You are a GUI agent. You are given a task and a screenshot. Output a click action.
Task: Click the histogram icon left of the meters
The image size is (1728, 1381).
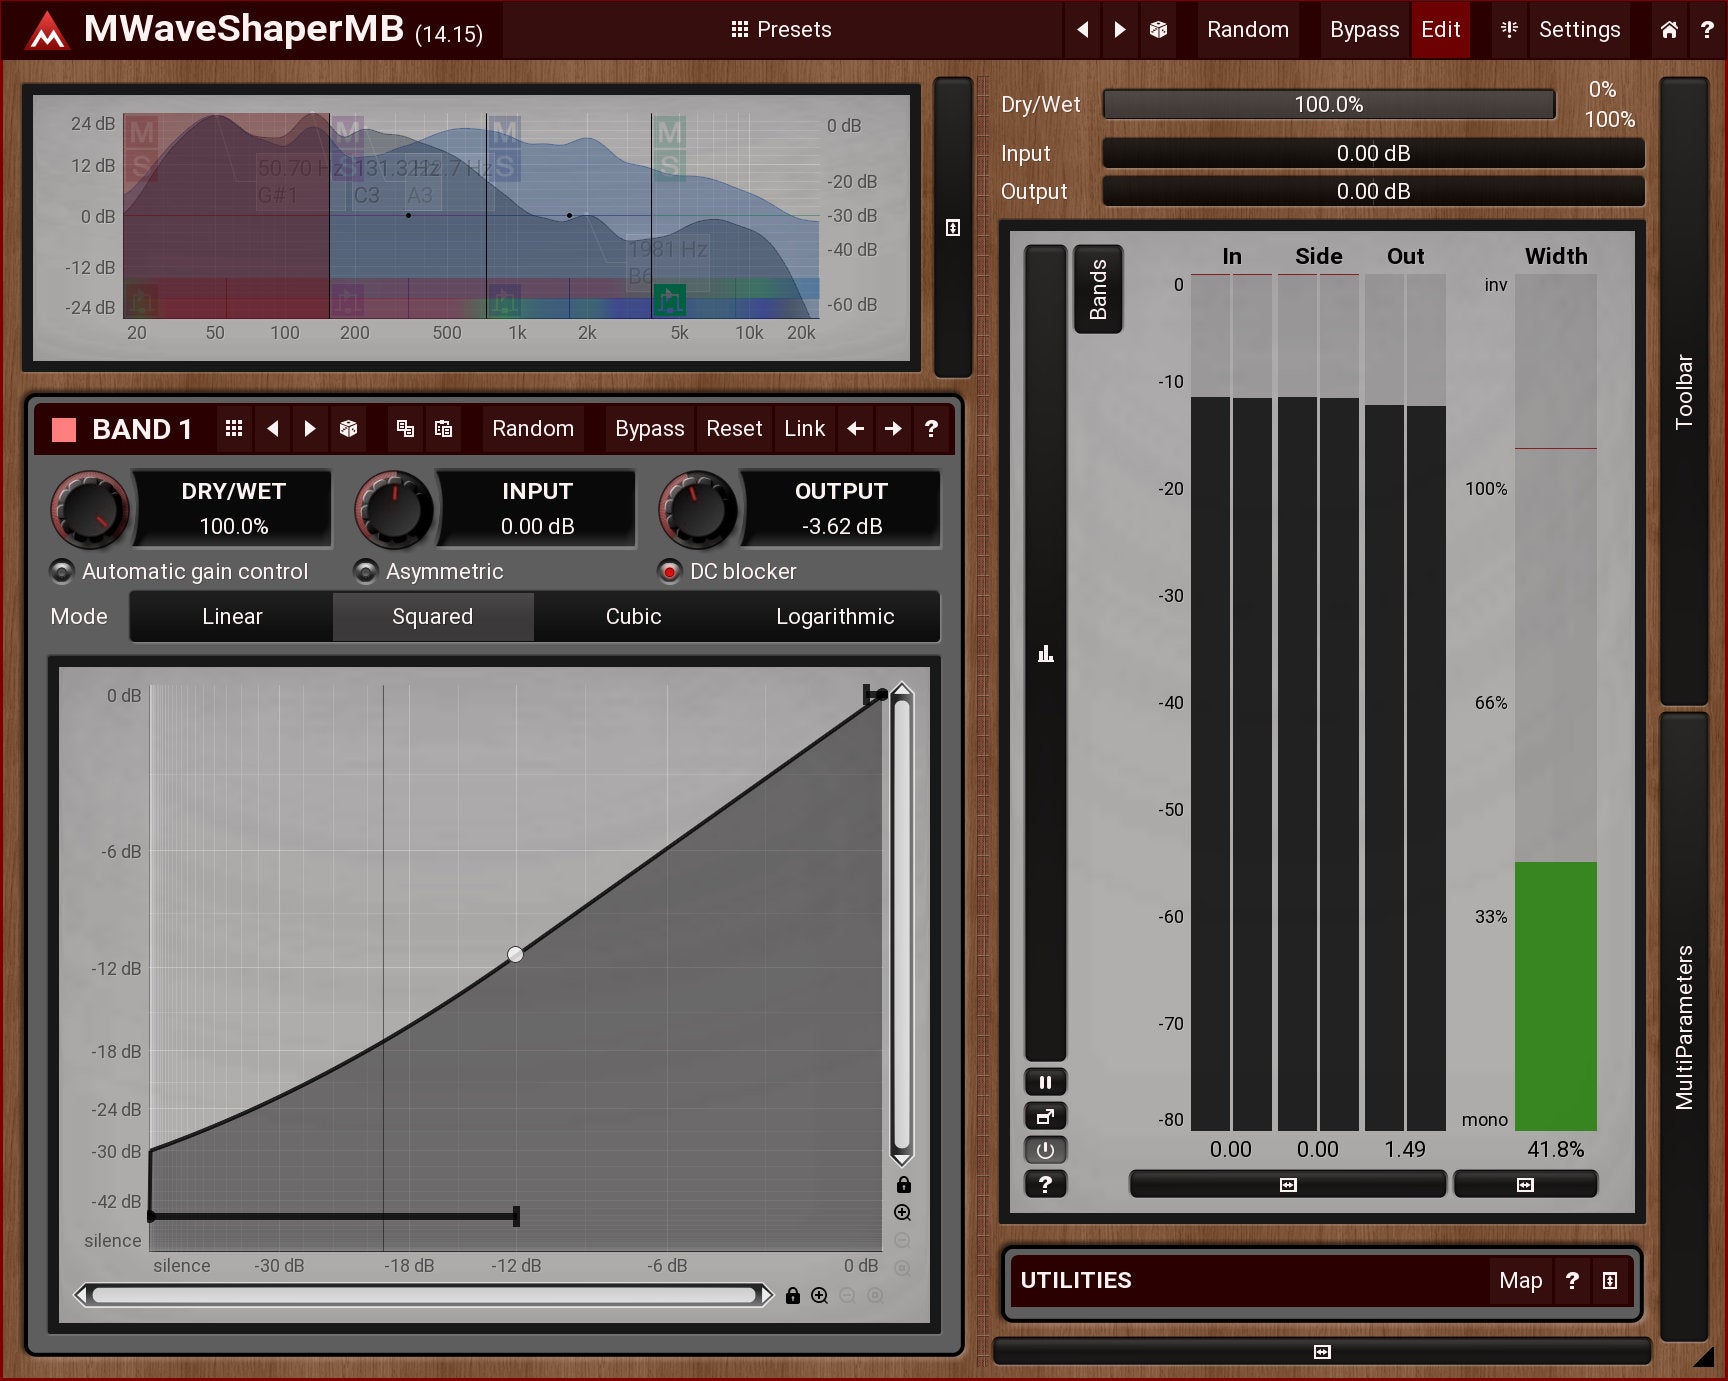(1045, 654)
